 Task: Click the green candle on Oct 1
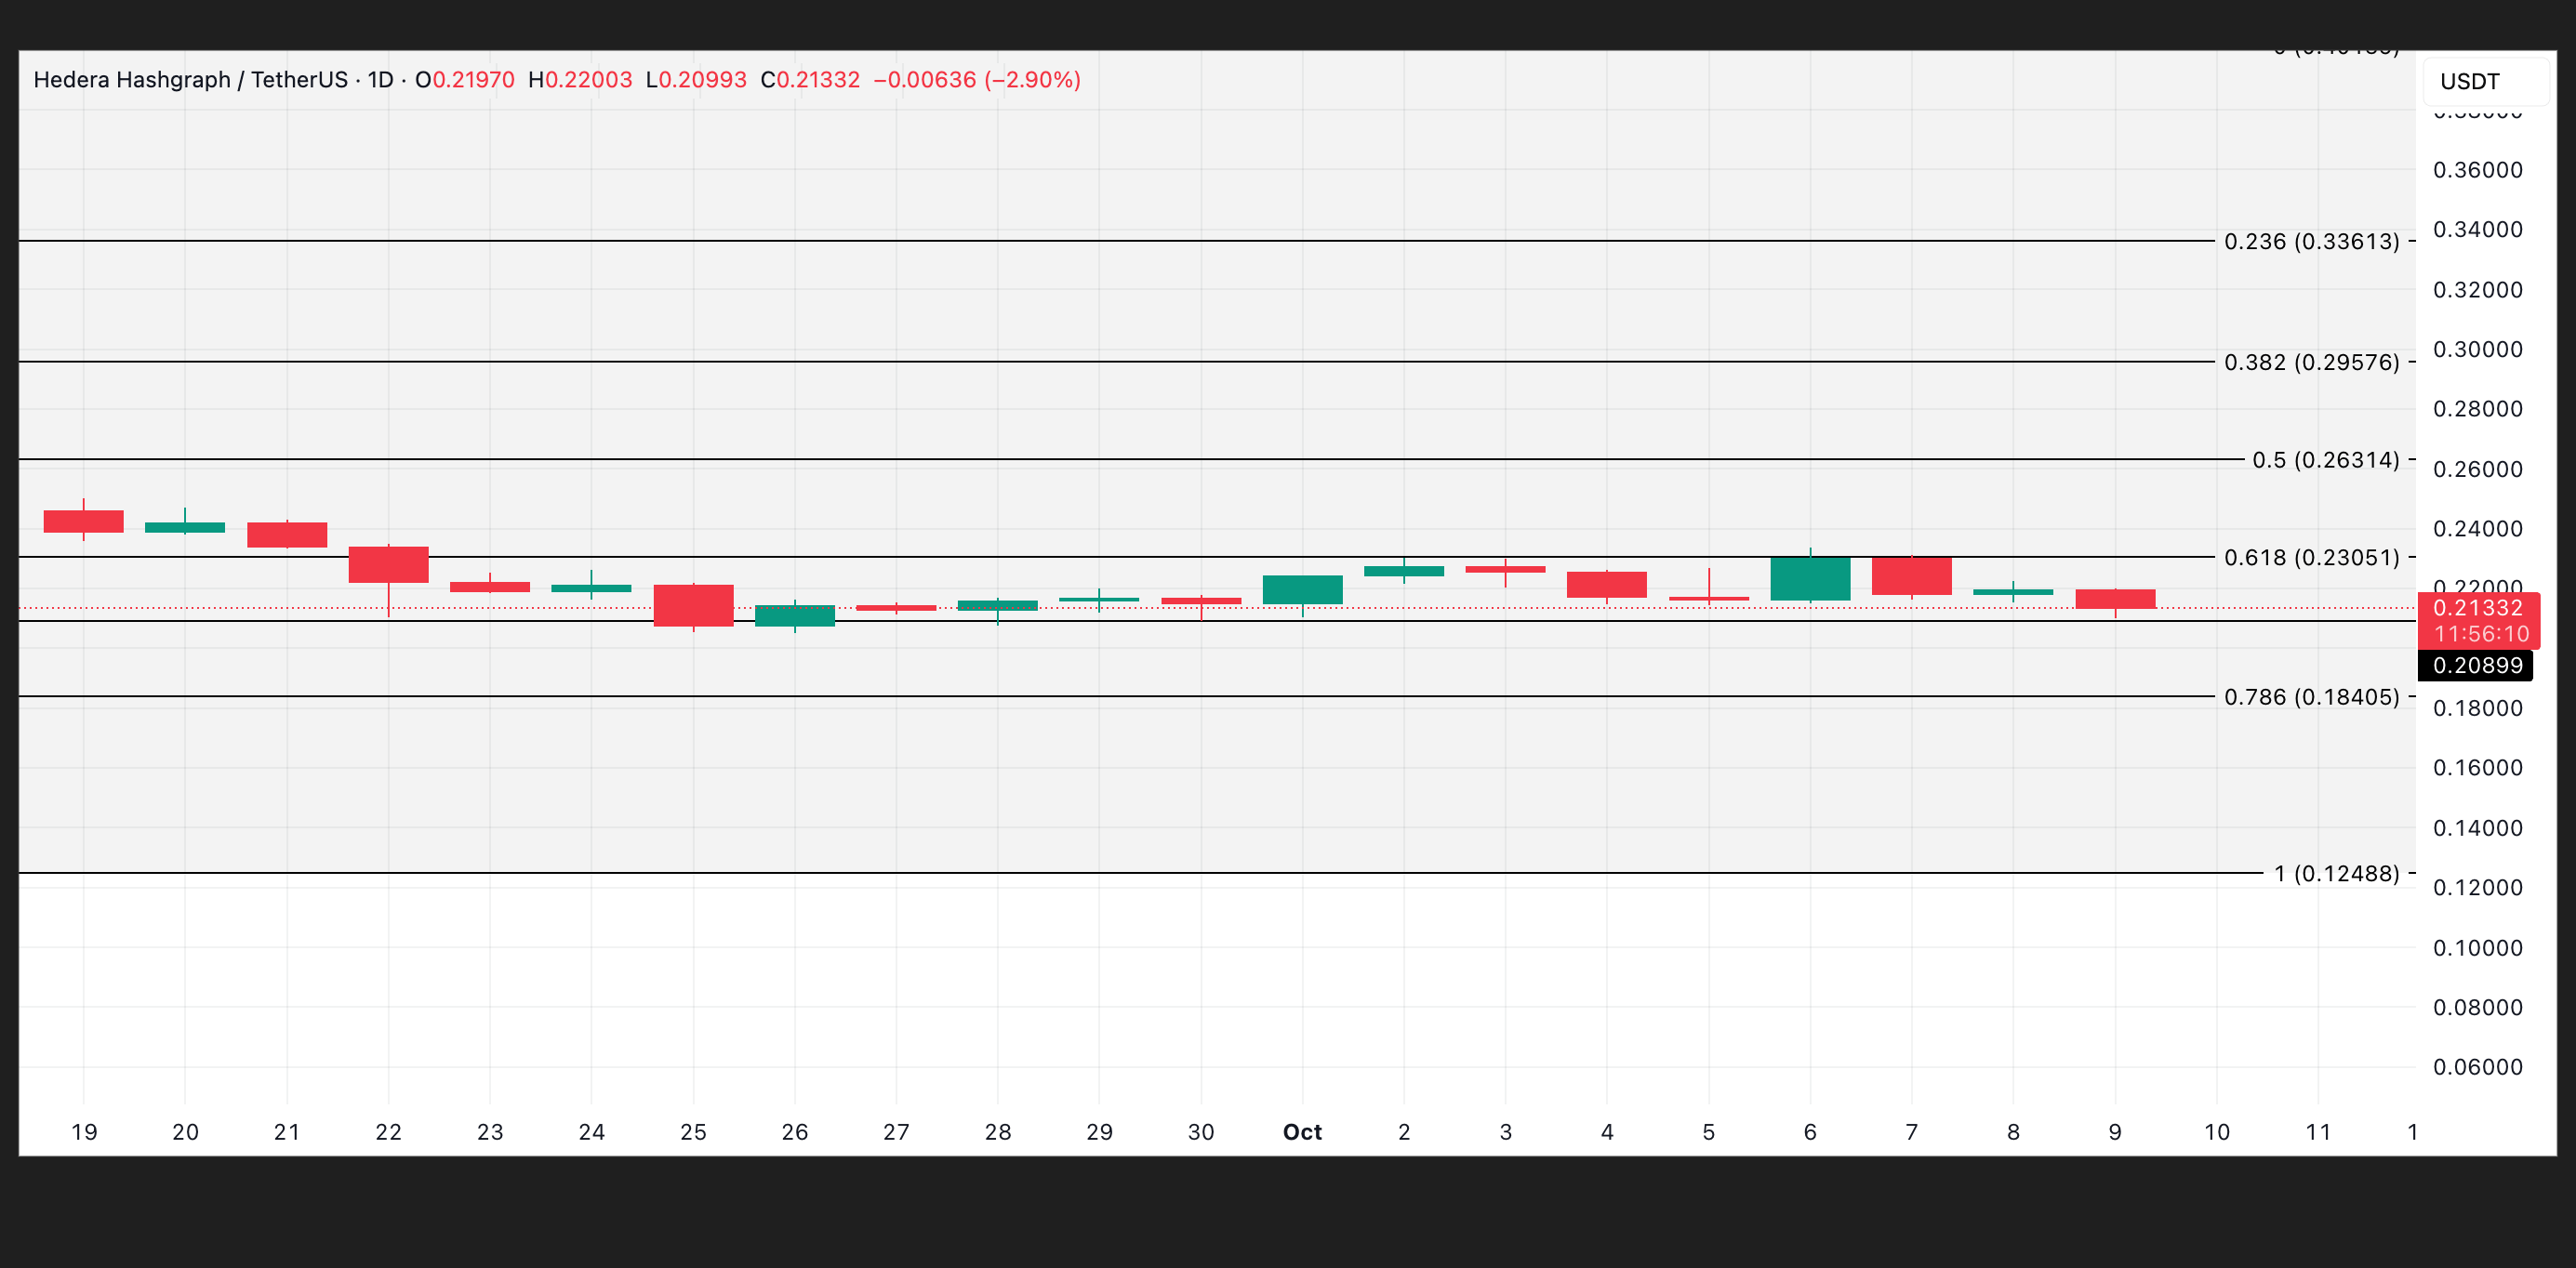pyautogui.click(x=1302, y=590)
